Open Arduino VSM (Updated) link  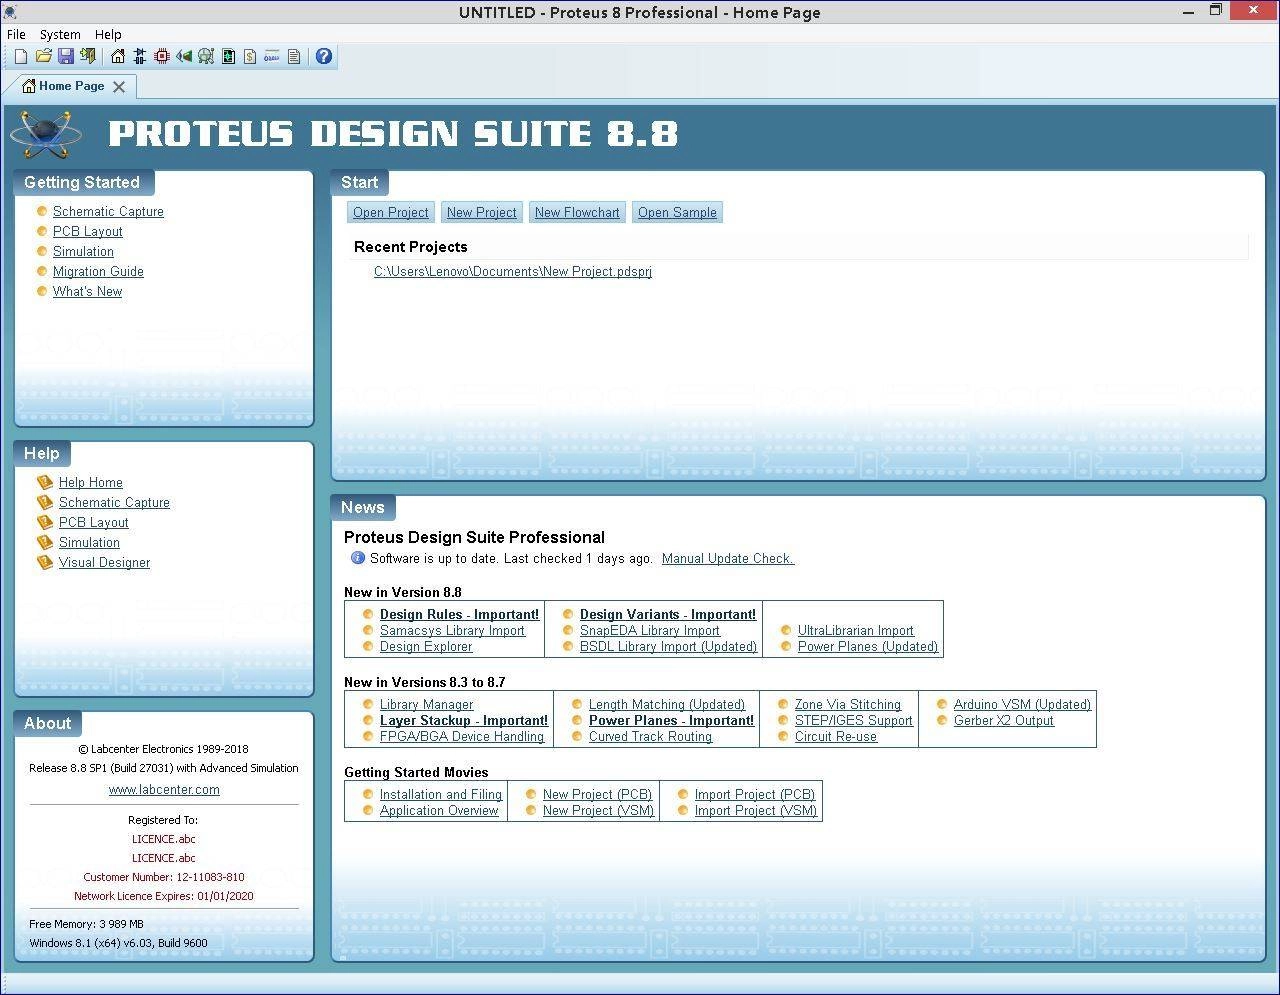pyautogui.click(x=1022, y=704)
